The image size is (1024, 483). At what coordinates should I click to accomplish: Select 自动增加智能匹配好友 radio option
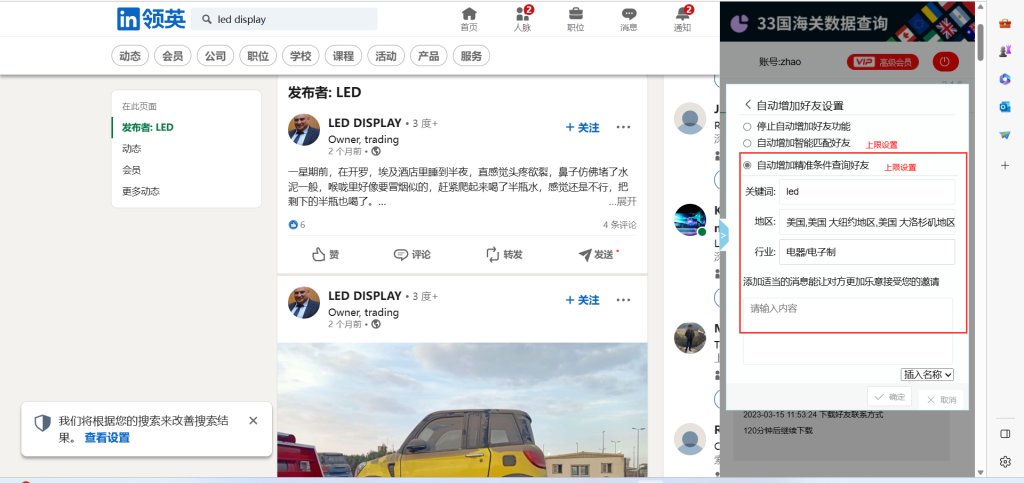click(746, 143)
